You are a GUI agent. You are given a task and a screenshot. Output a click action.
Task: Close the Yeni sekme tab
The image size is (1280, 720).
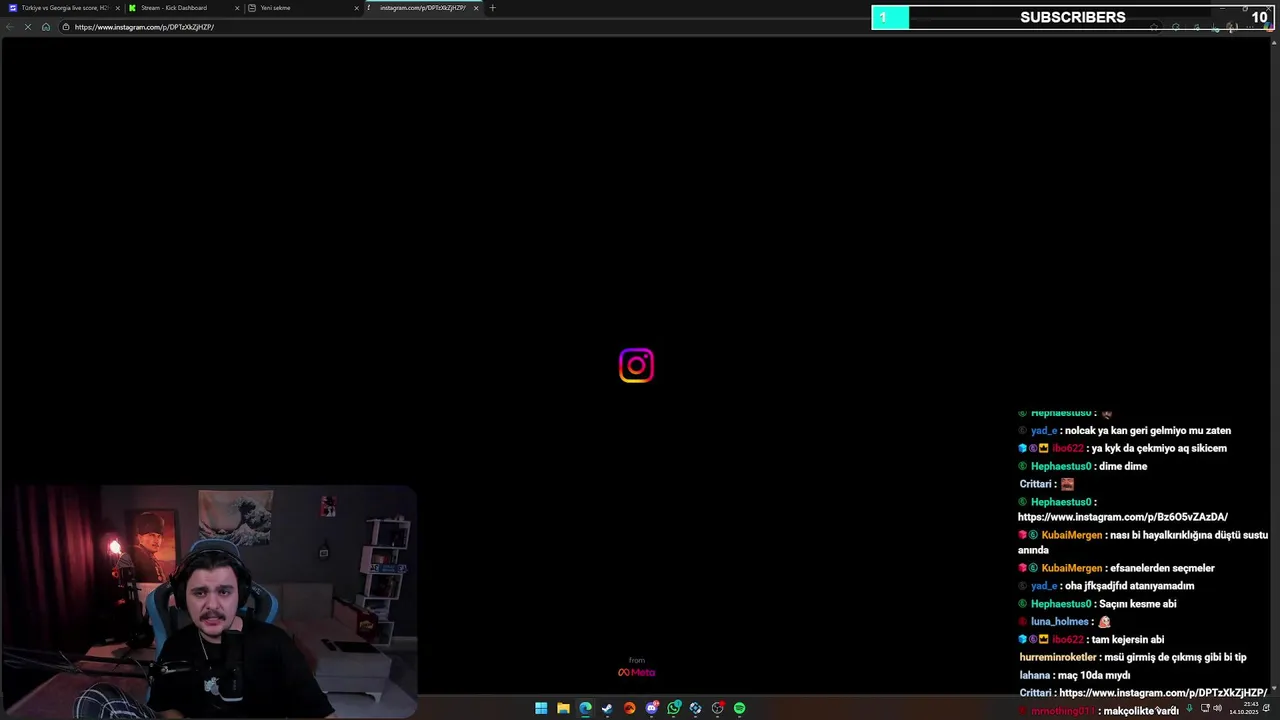click(x=356, y=8)
